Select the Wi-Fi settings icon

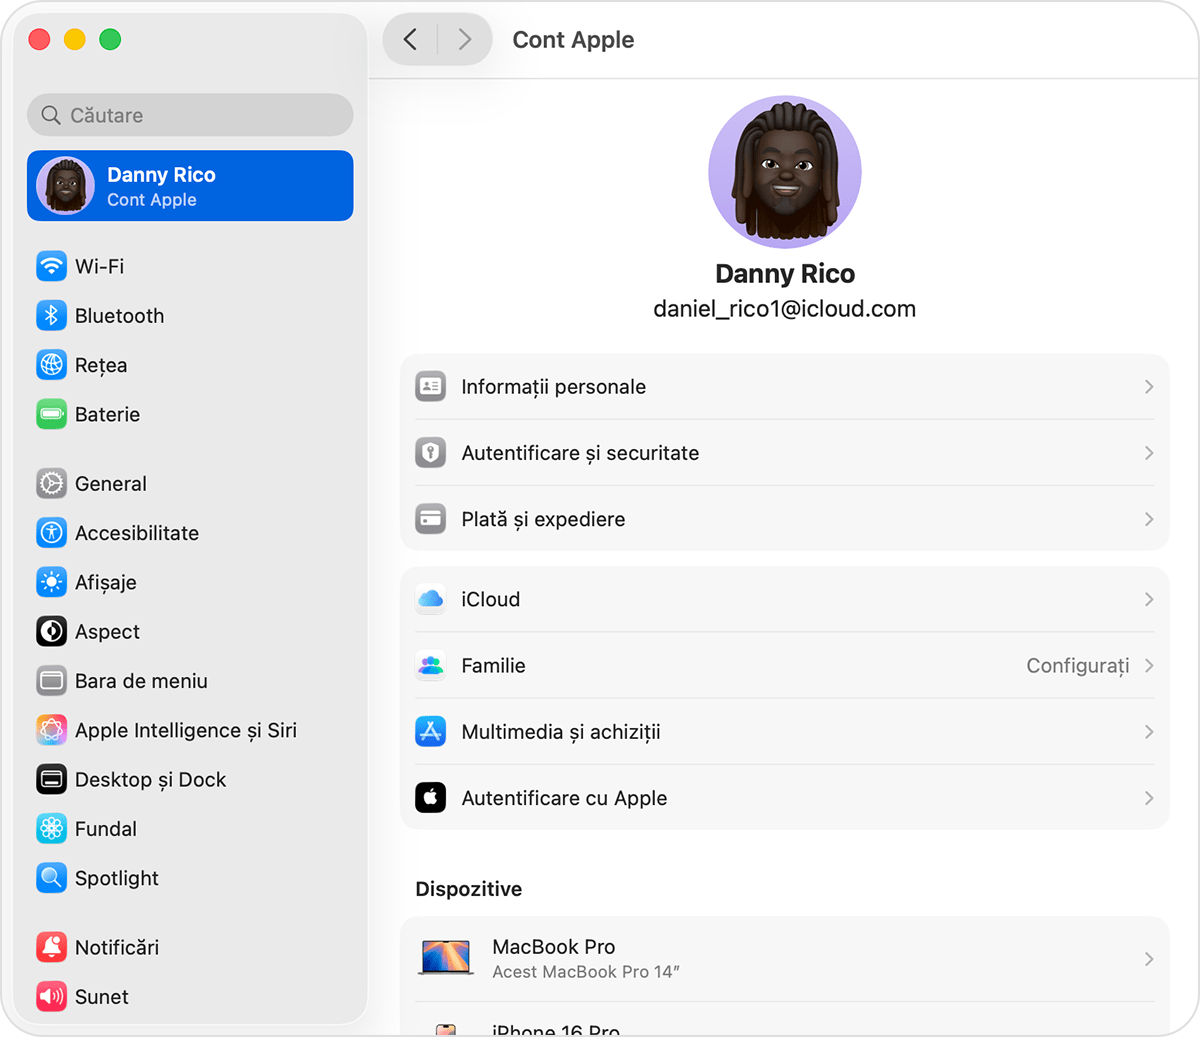click(51, 266)
